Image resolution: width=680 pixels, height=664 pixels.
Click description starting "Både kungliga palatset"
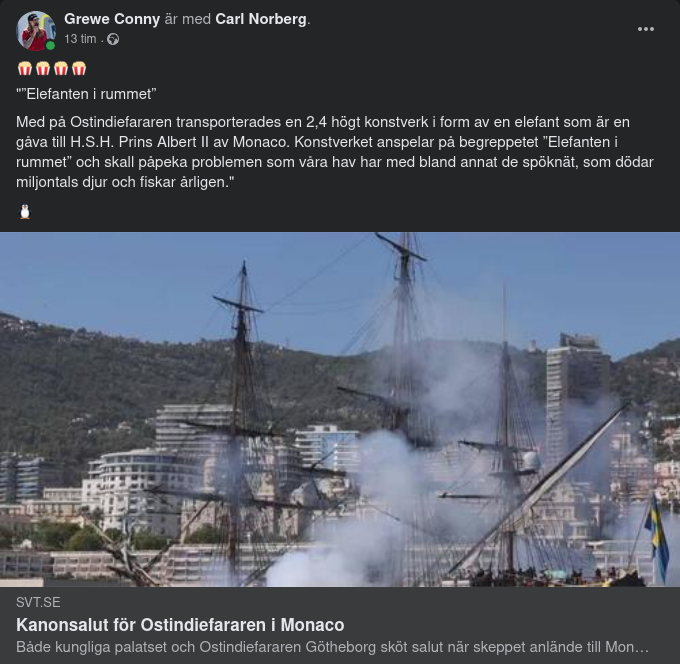click(x=332, y=647)
